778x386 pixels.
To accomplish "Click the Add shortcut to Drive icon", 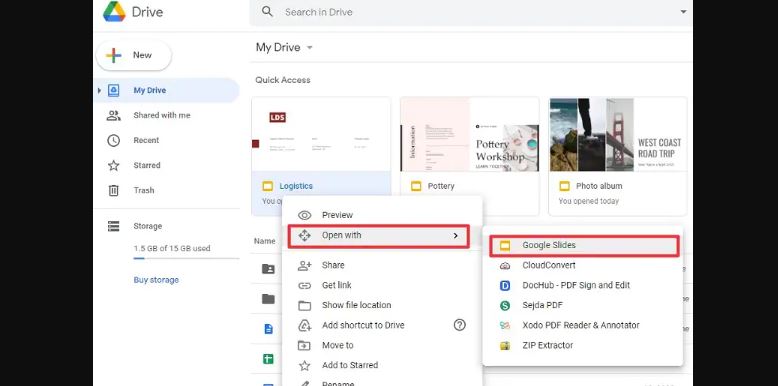I will (304, 325).
